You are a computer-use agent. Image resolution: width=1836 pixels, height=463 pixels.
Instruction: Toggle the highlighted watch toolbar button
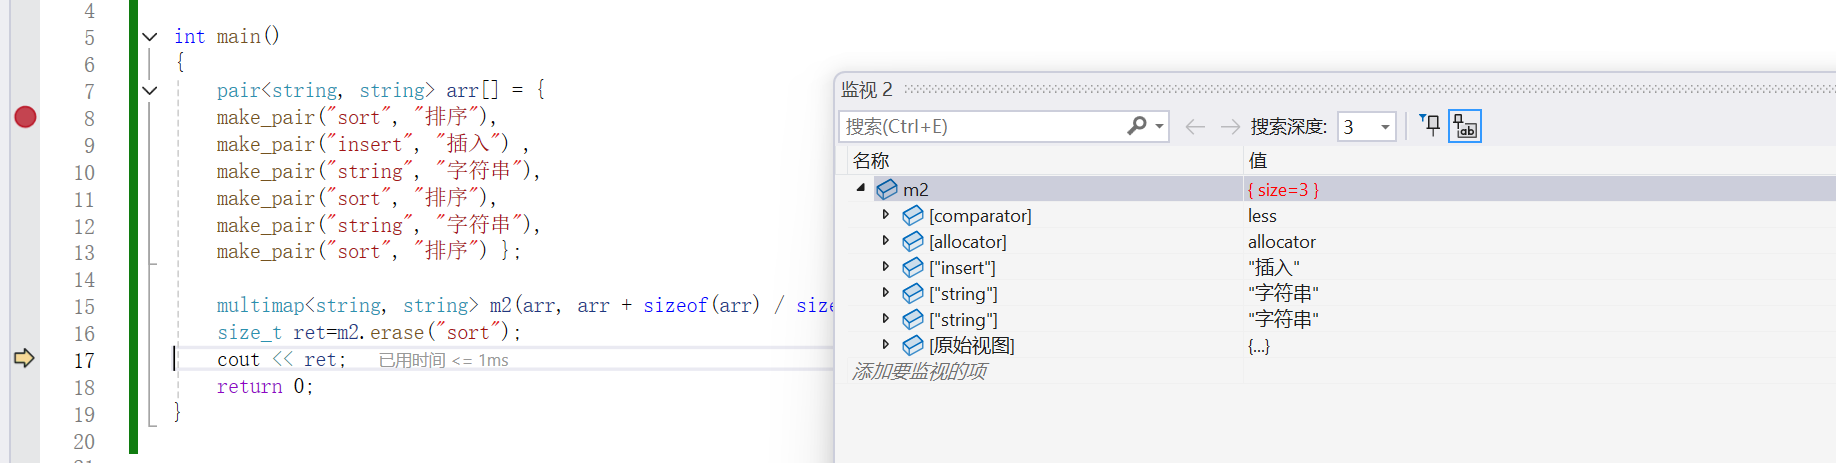pyautogui.click(x=1465, y=126)
